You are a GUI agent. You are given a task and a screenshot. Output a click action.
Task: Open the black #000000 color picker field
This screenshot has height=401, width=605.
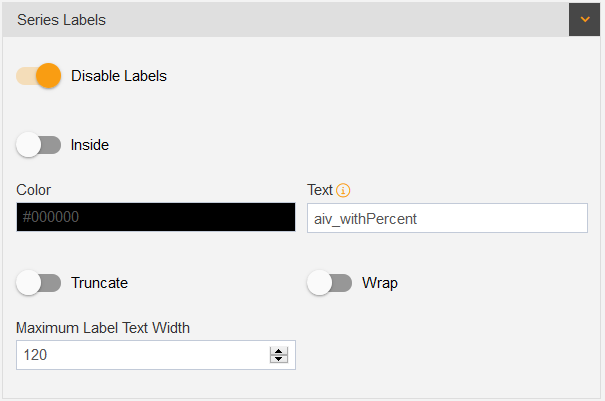[x=156, y=217]
